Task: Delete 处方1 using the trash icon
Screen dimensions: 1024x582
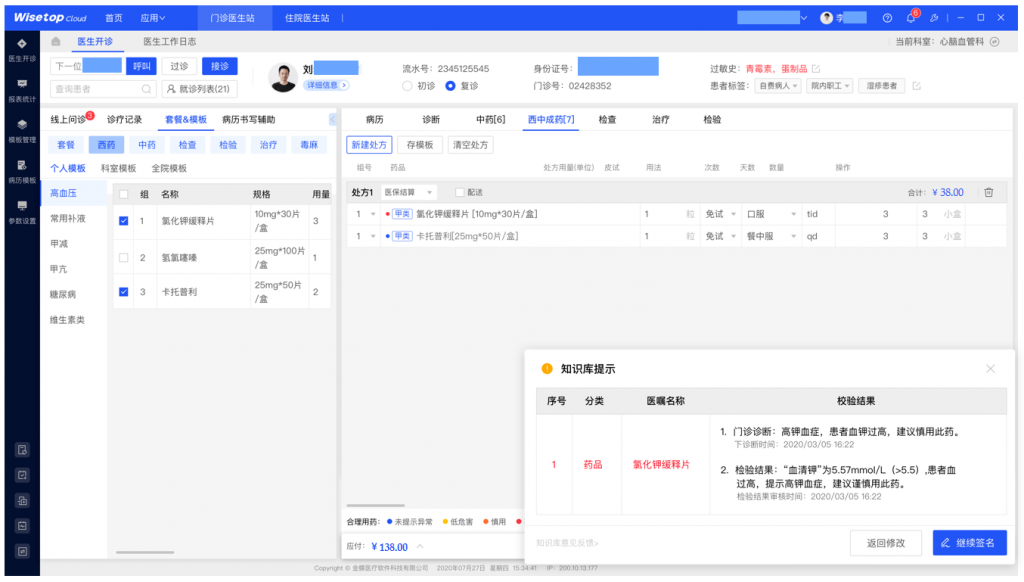Action: click(x=988, y=192)
